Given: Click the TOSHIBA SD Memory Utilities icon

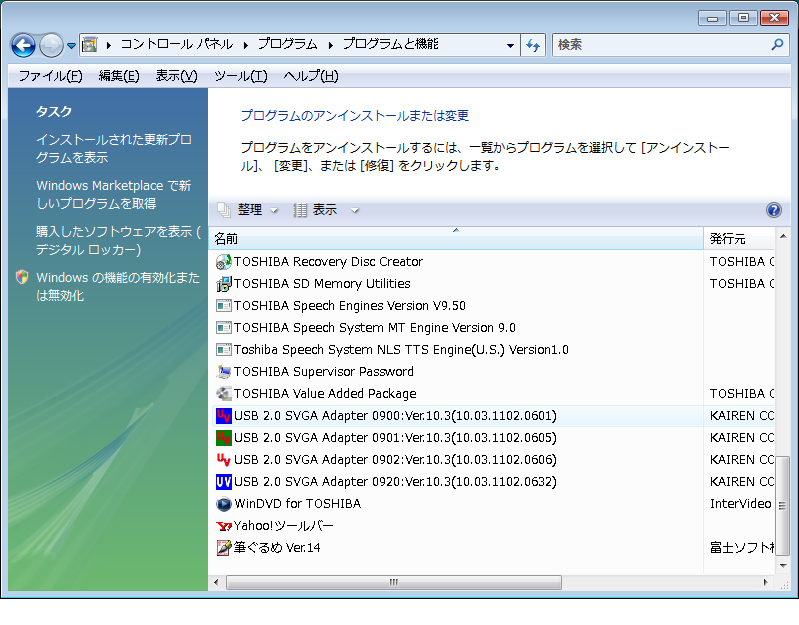Looking at the screenshot, I should [223, 284].
